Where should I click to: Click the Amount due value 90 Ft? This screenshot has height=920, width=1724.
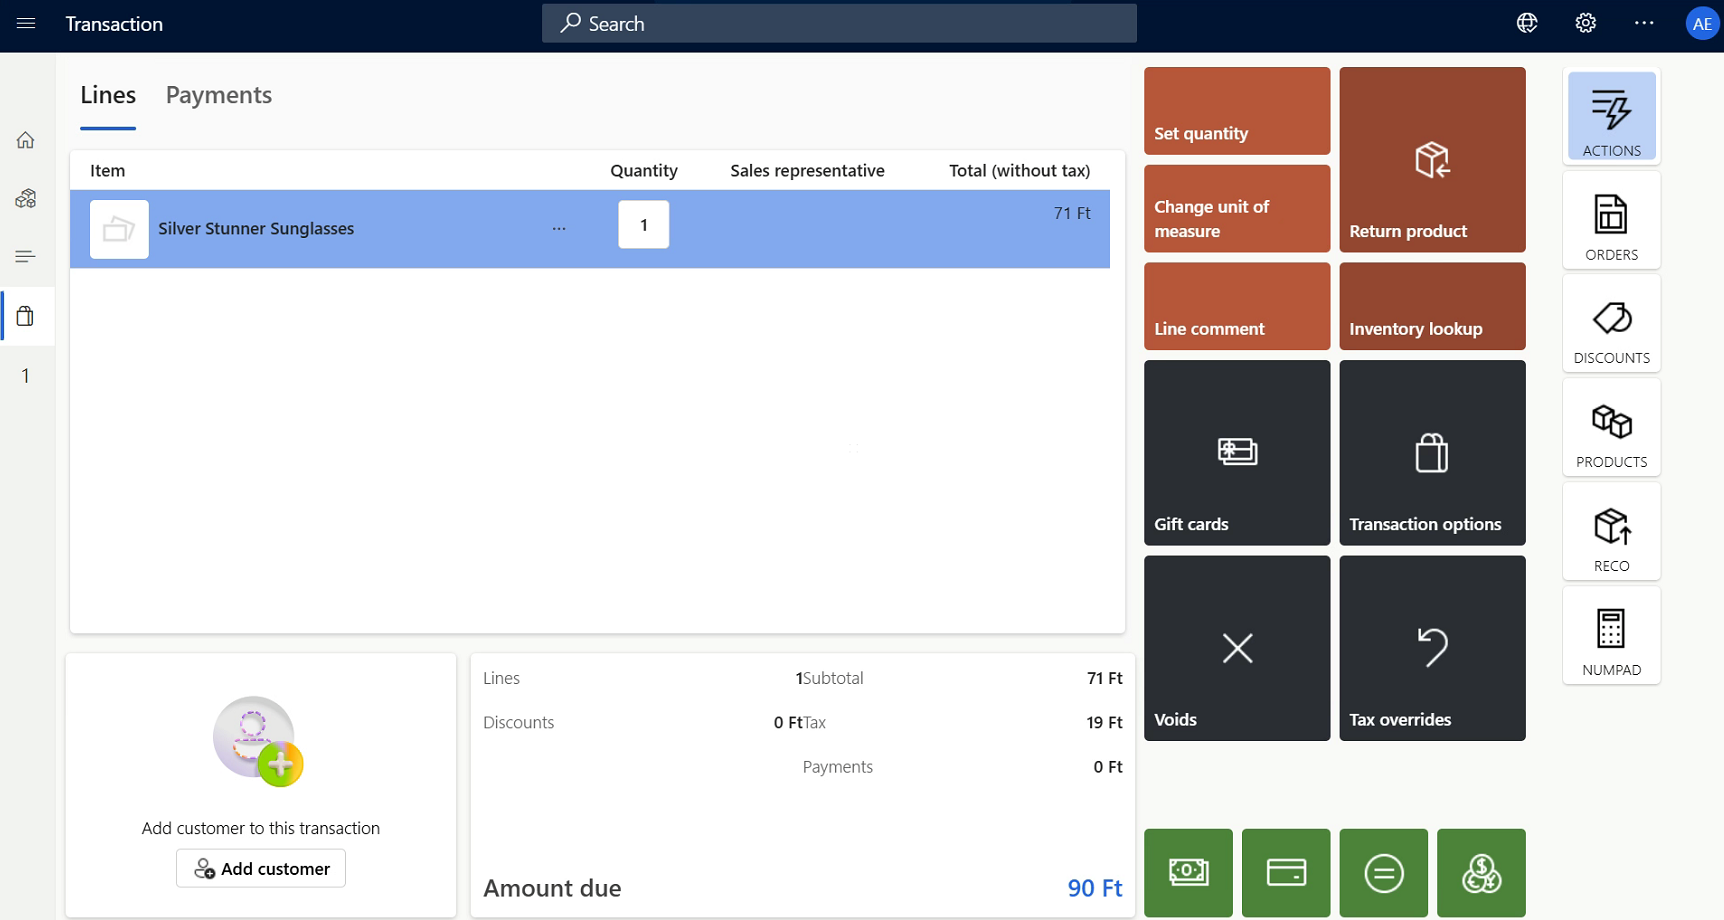click(x=1095, y=888)
